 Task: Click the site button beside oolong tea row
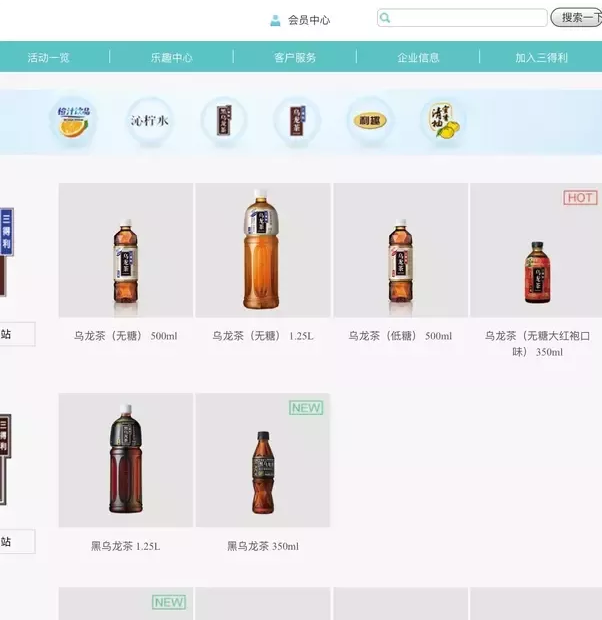coord(17,334)
